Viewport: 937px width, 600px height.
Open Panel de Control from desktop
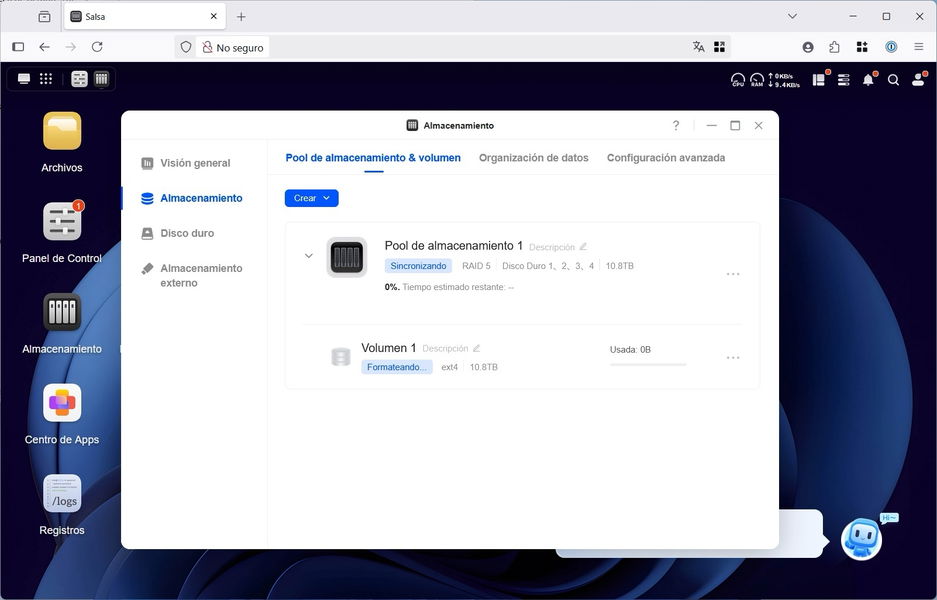point(62,221)
